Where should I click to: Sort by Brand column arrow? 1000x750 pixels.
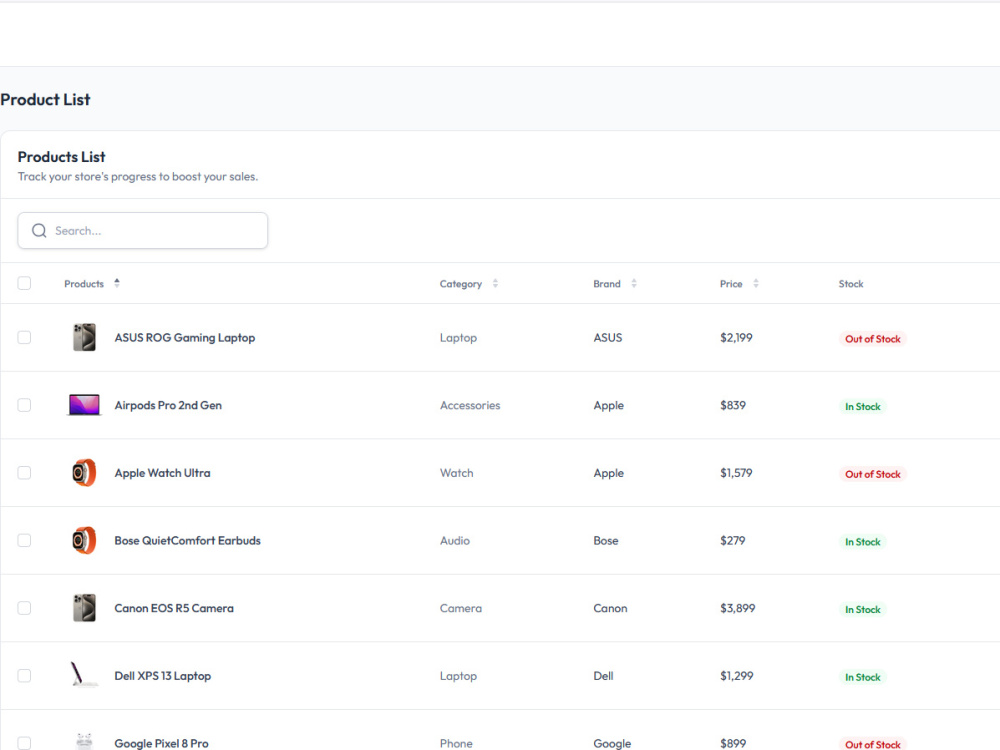(633, 283)
